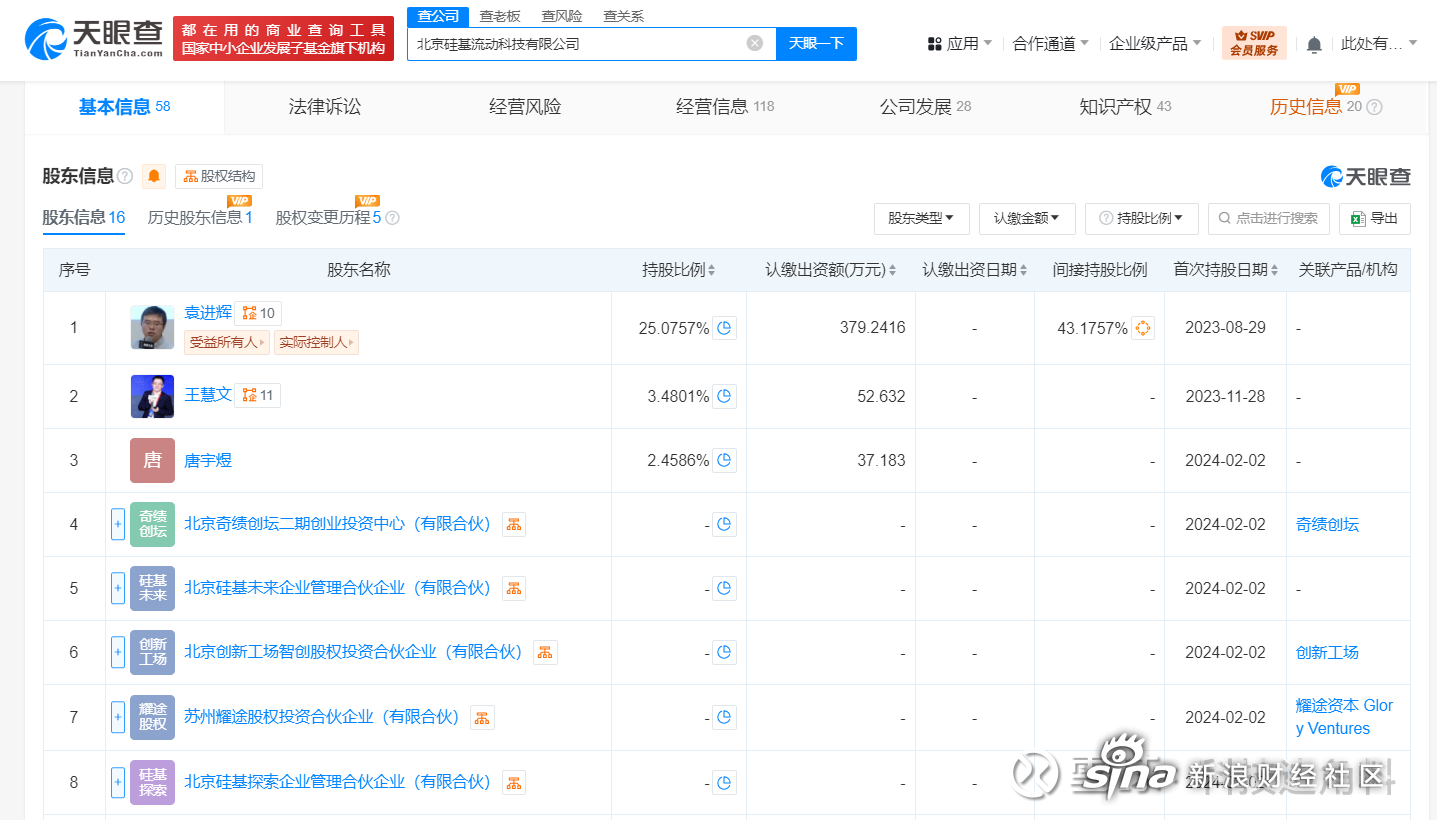Click equity structure icon beside 北京创新工场智创股权投资合伙企业
The width and height of the screenshot is (1437, 820).
pos(545,653)
